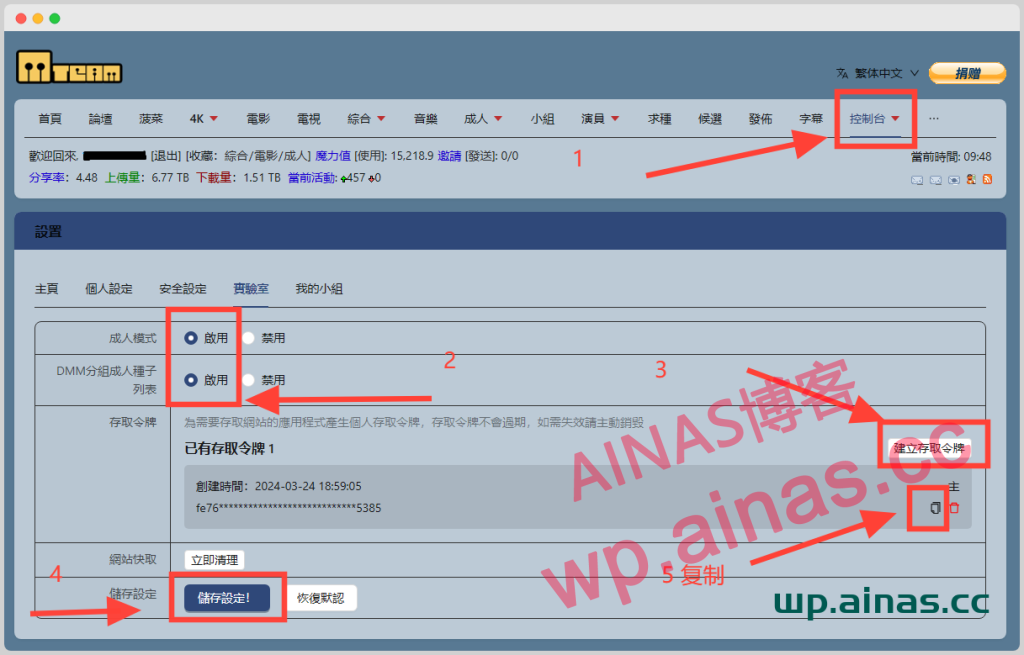Click the M-Team logo

pos(69,67)
